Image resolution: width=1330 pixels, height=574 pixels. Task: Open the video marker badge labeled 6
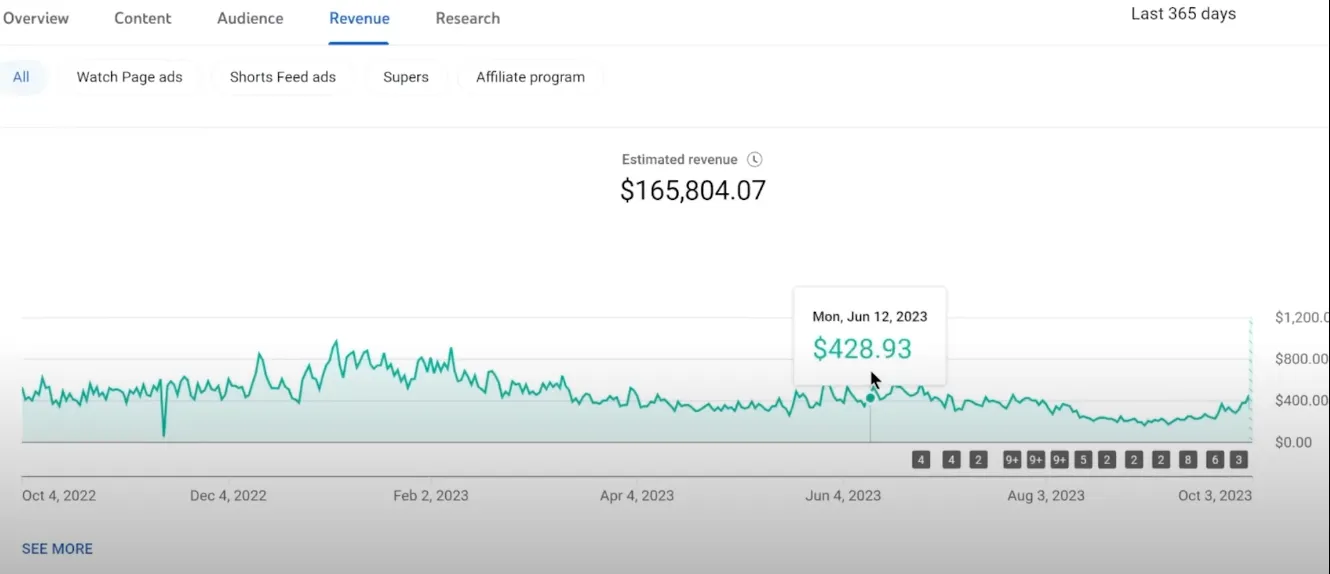click(1215, 460)
